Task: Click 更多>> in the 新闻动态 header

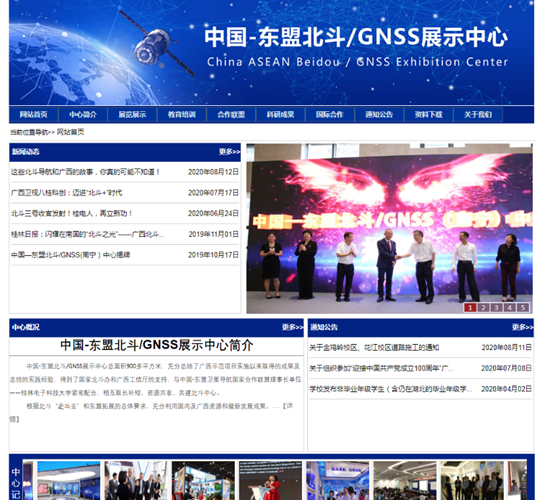Action: 229,152
